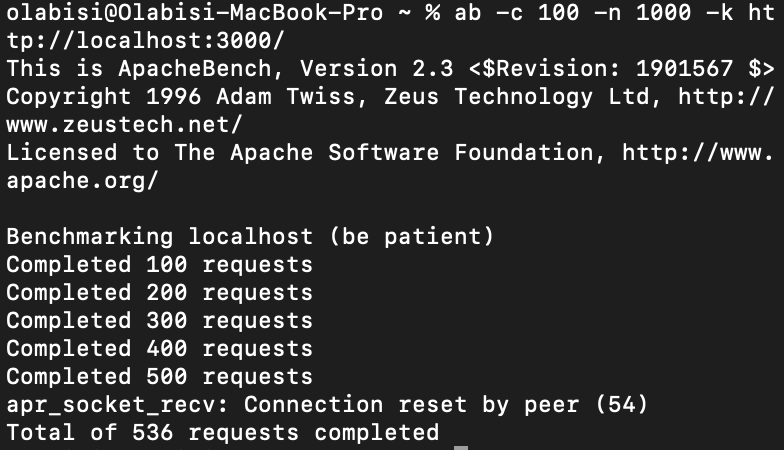
Task: Click the 'Completed 300 requests' line
Action: tap(159, 321)
